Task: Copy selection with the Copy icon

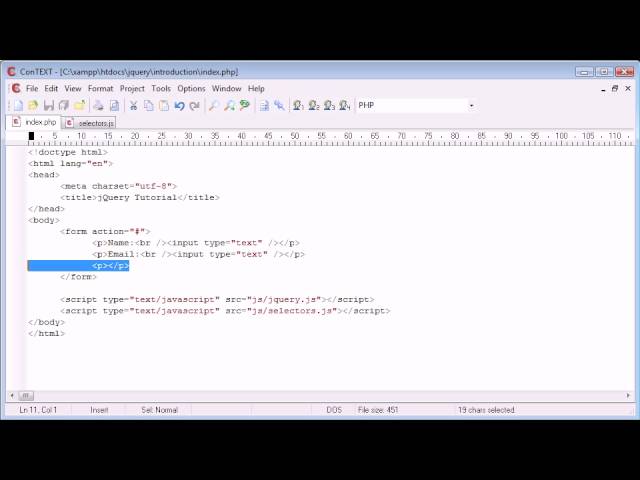Action: (149, 106)
